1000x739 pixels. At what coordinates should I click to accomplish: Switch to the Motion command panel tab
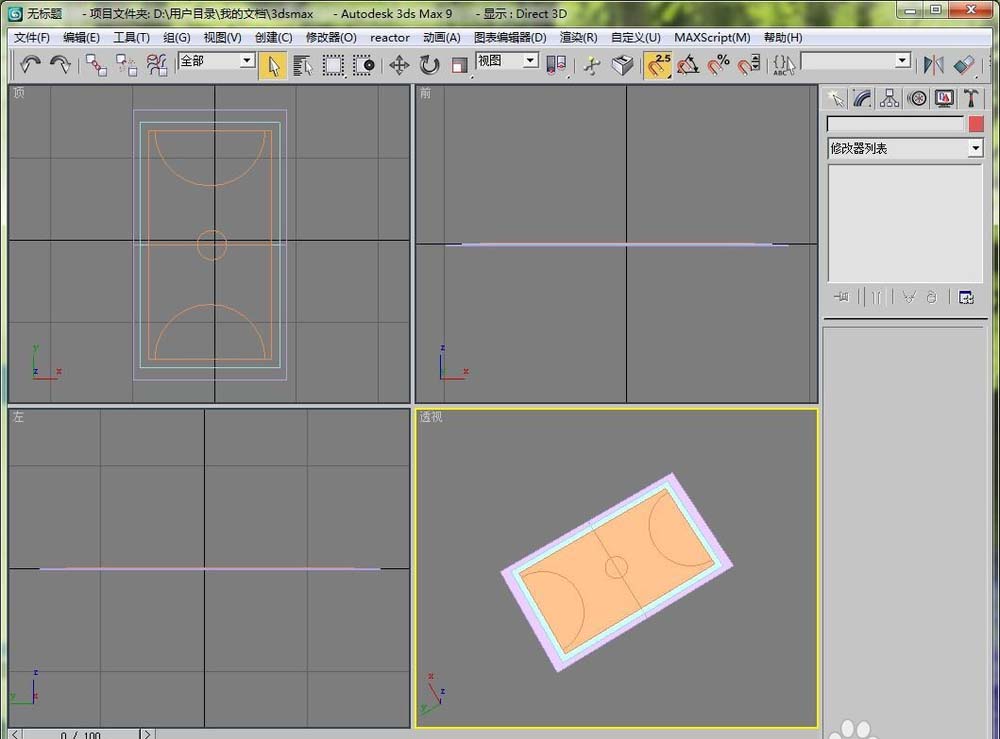[x=917, y=98]
